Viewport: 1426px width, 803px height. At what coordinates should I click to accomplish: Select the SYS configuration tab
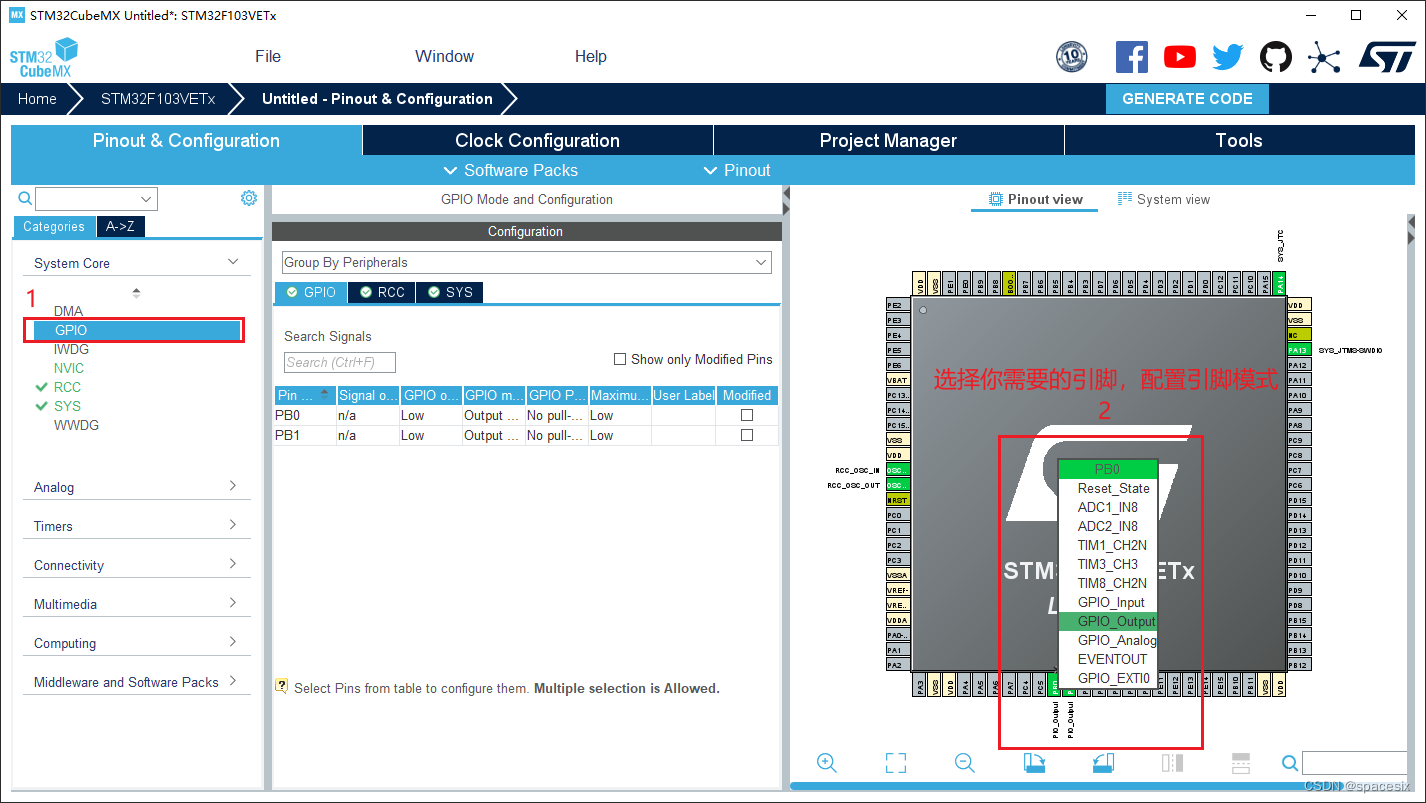450,292
